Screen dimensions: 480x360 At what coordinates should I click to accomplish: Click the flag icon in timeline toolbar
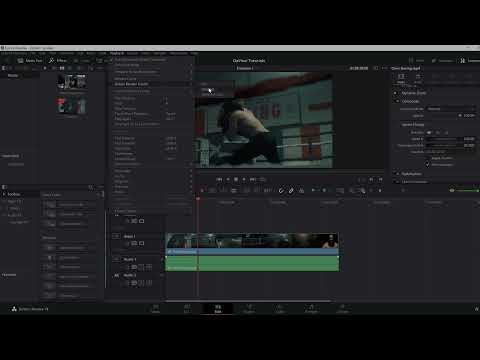coord(313,190)
